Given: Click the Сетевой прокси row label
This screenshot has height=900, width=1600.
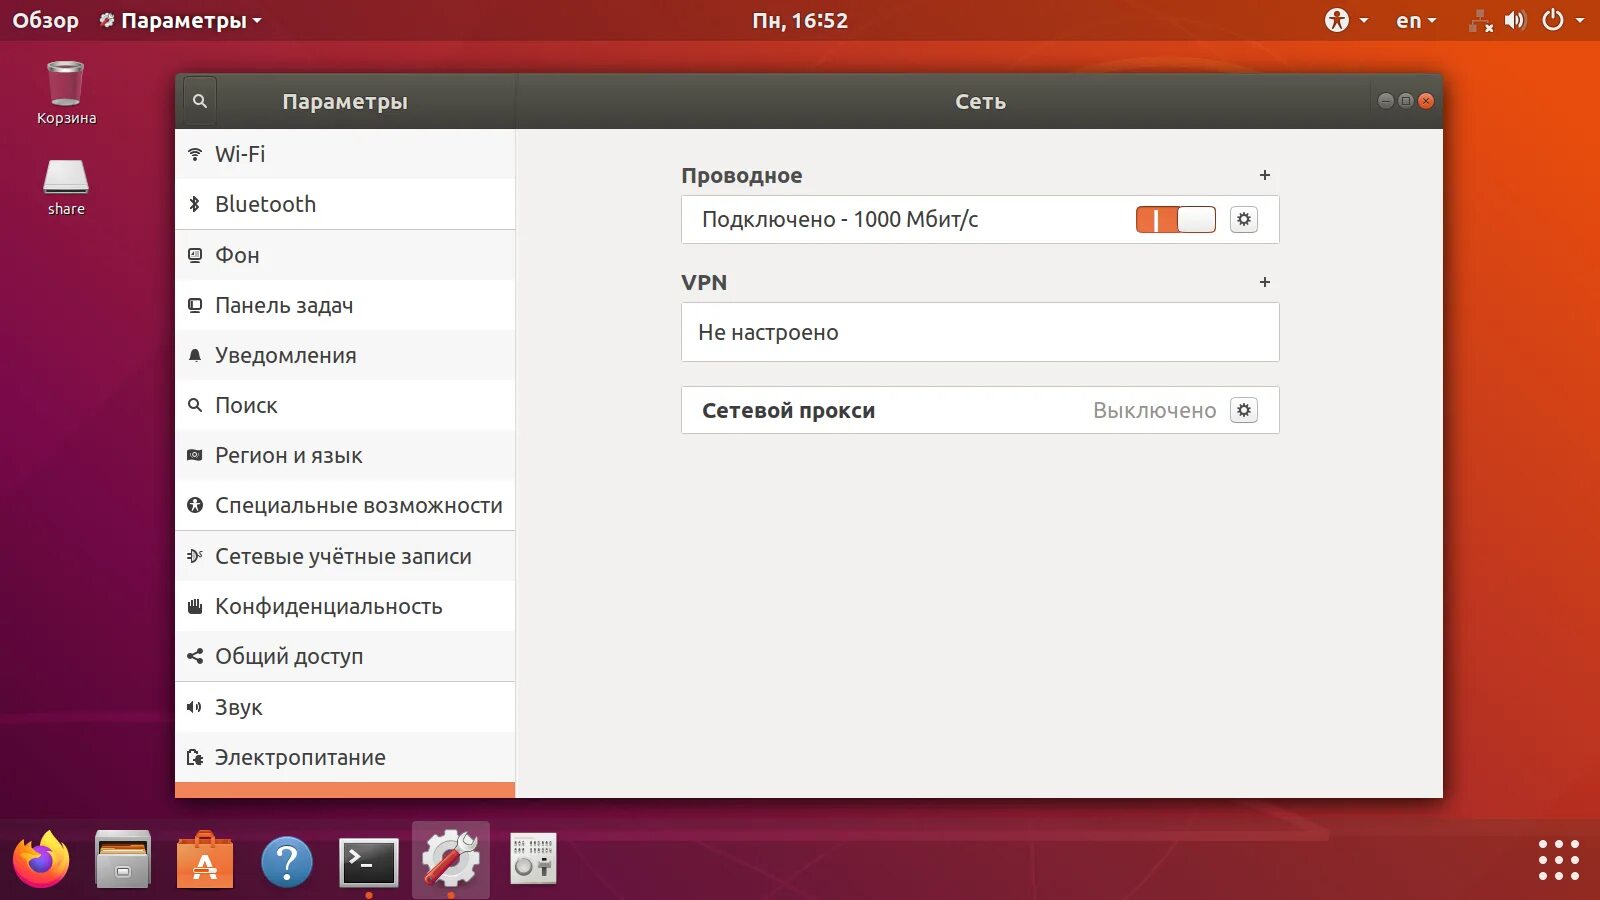Looking at the screenshot, I should (788, 410).
